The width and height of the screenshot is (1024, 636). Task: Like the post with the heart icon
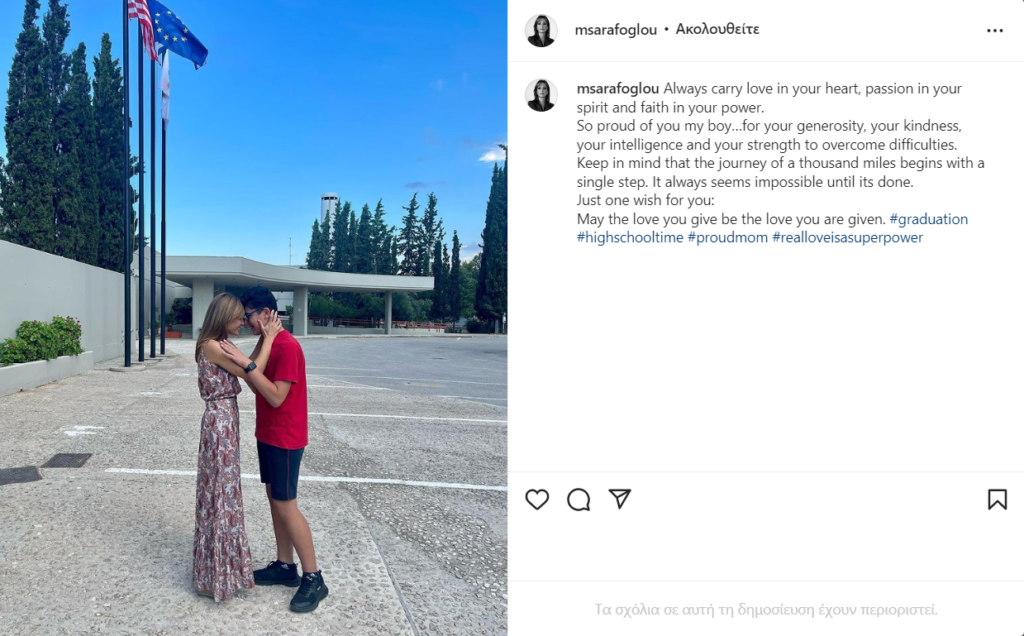537,500
